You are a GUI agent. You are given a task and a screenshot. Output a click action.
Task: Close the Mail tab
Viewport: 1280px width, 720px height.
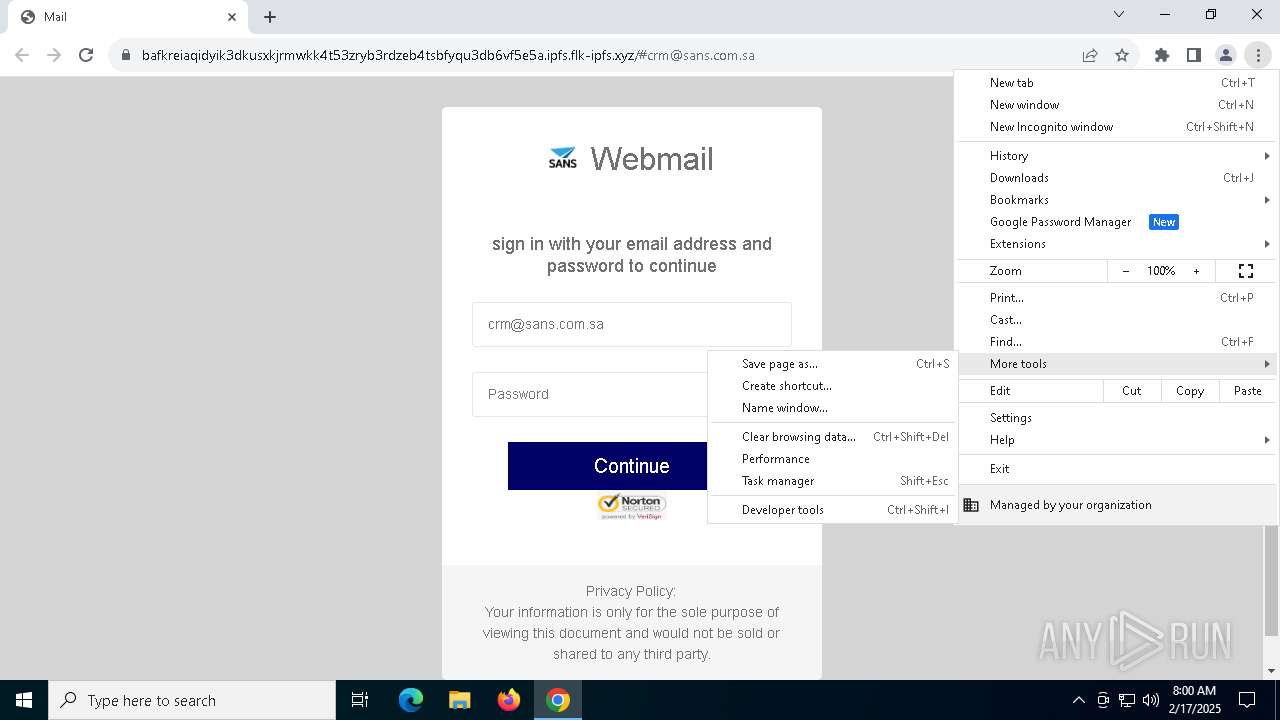[x=232, y=17]
